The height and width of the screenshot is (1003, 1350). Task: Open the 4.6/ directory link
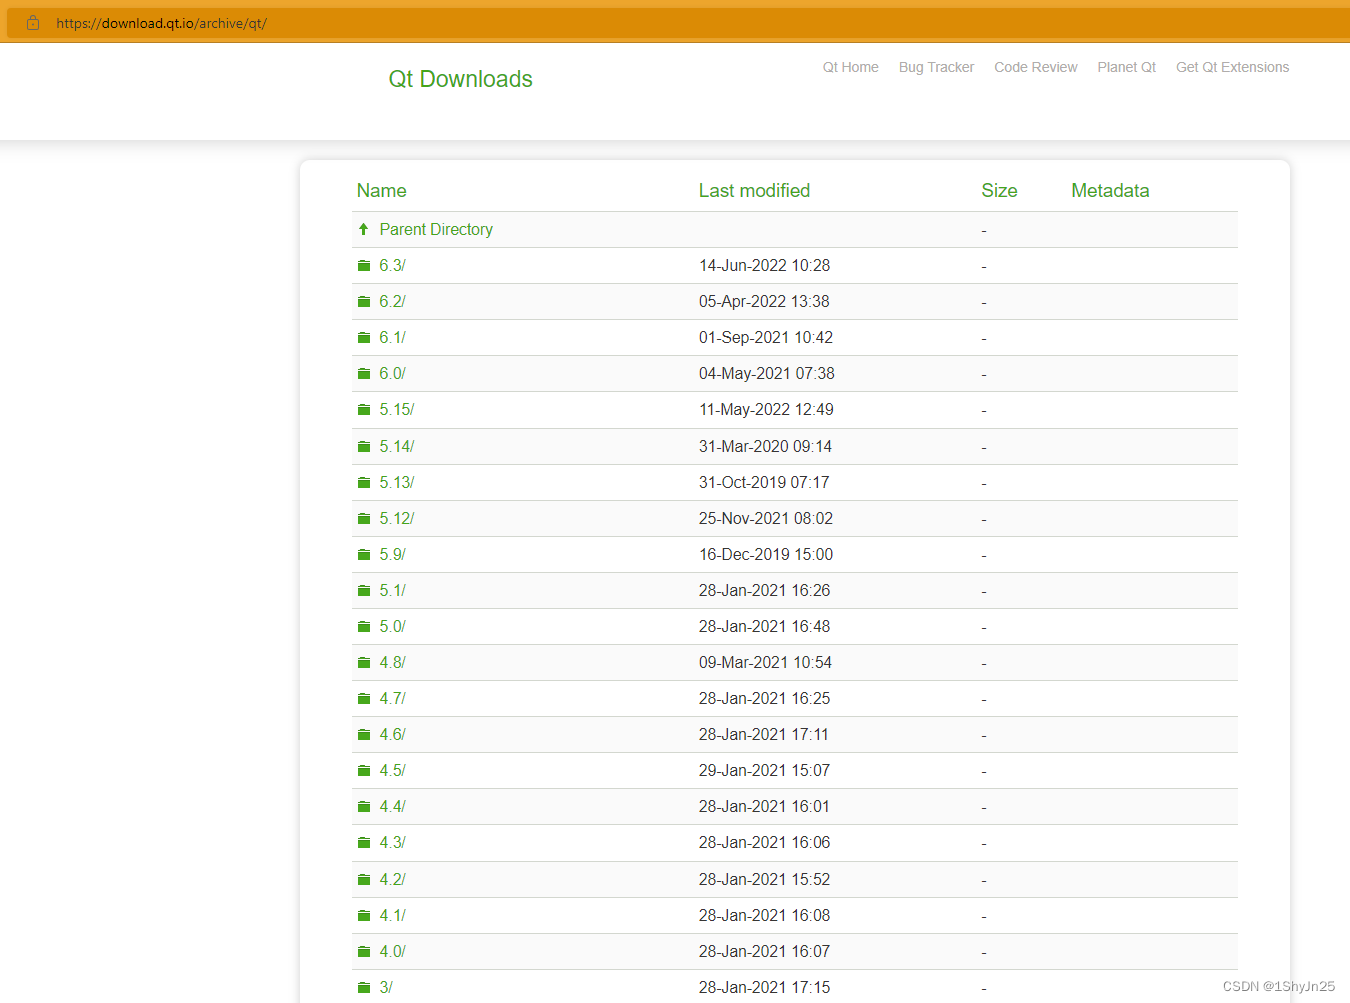[392, 734]
